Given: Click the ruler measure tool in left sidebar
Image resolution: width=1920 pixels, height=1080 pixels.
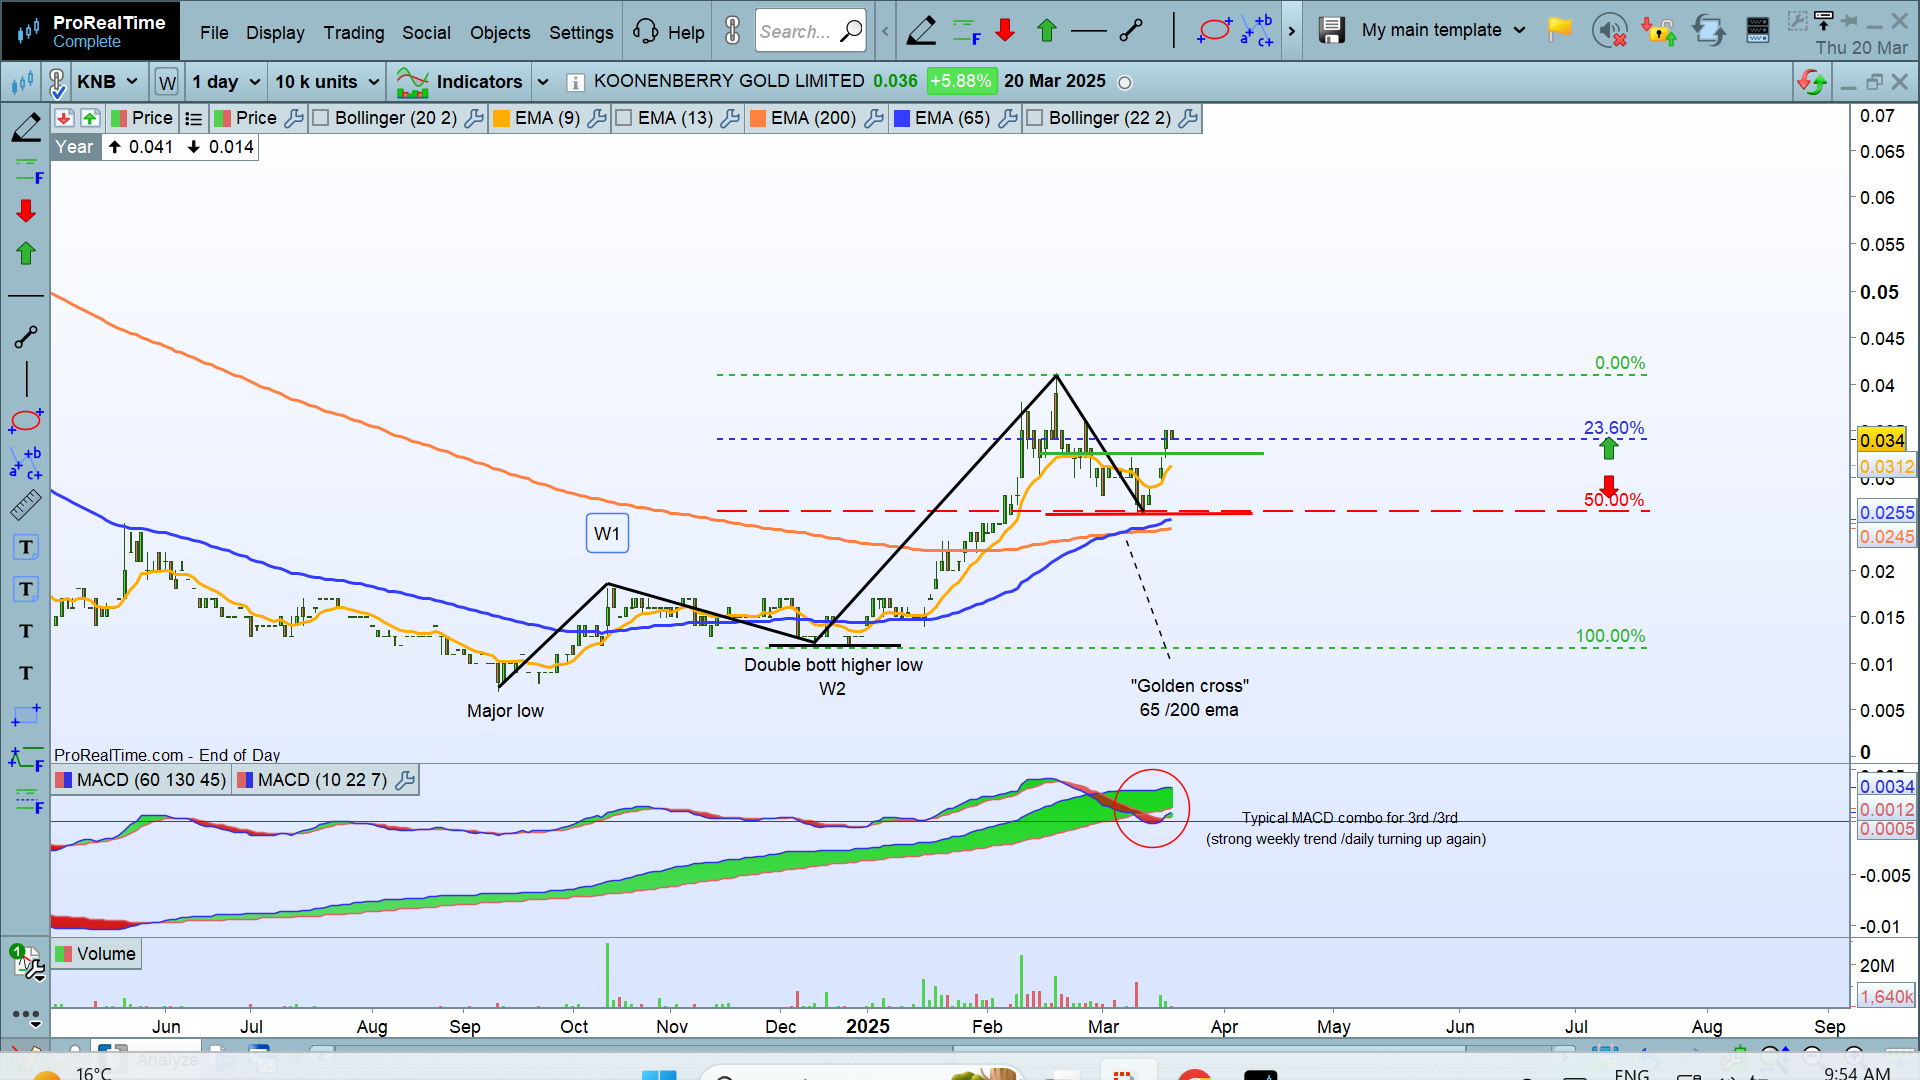Looking at the screenshot, I should [26, 505].
